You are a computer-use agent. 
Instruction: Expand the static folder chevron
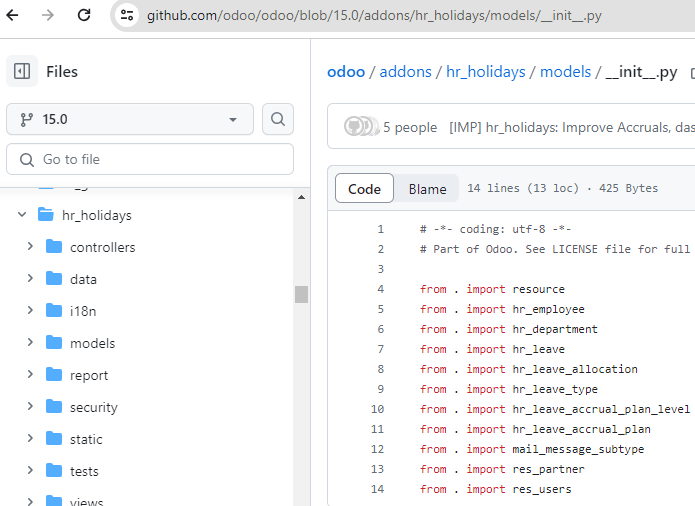(30, 438)
